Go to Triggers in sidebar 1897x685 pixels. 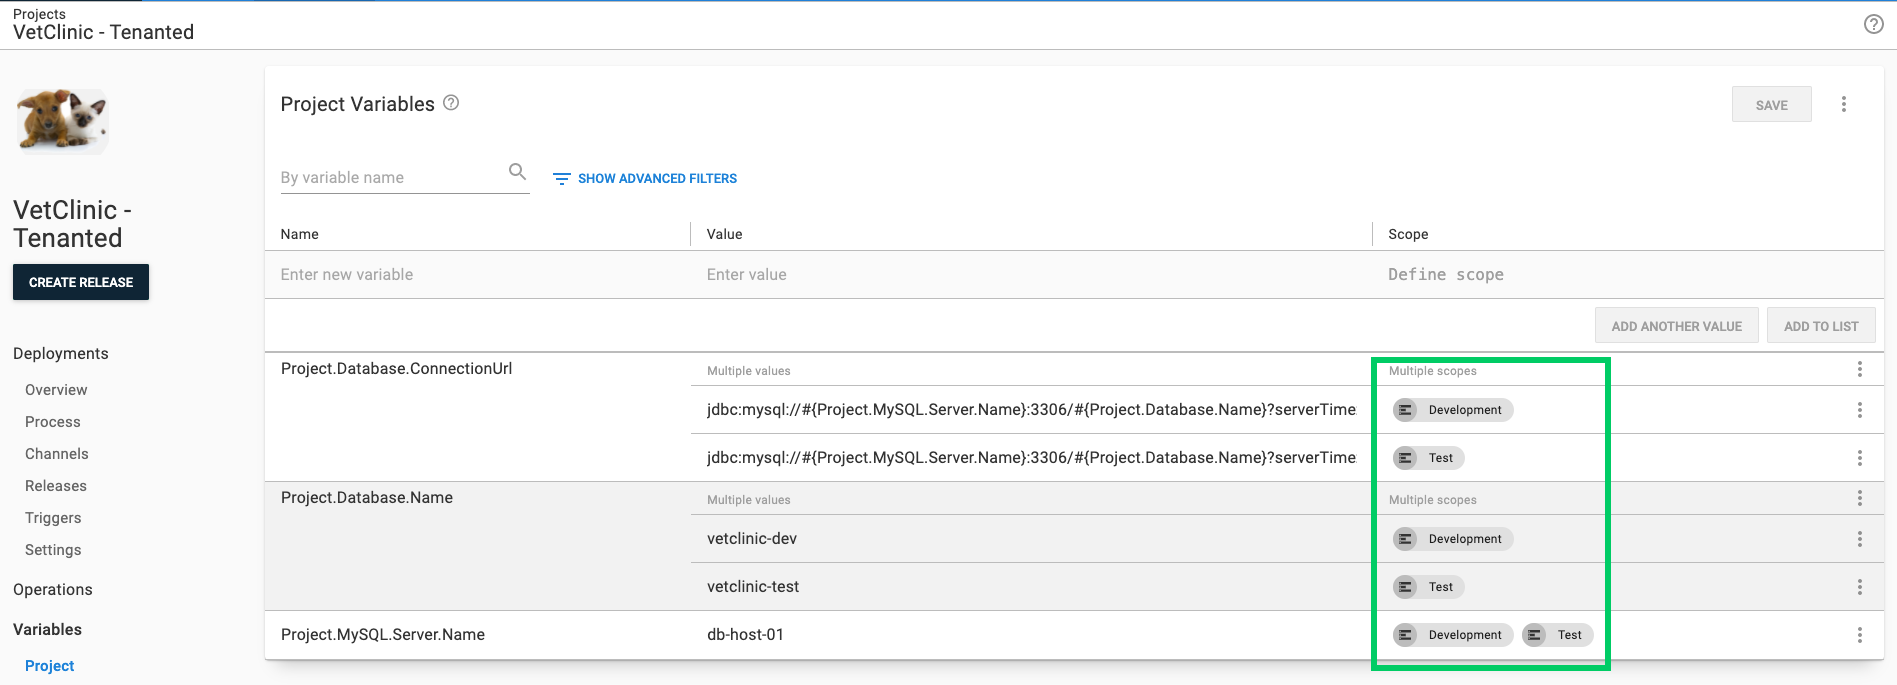(53, 518)
